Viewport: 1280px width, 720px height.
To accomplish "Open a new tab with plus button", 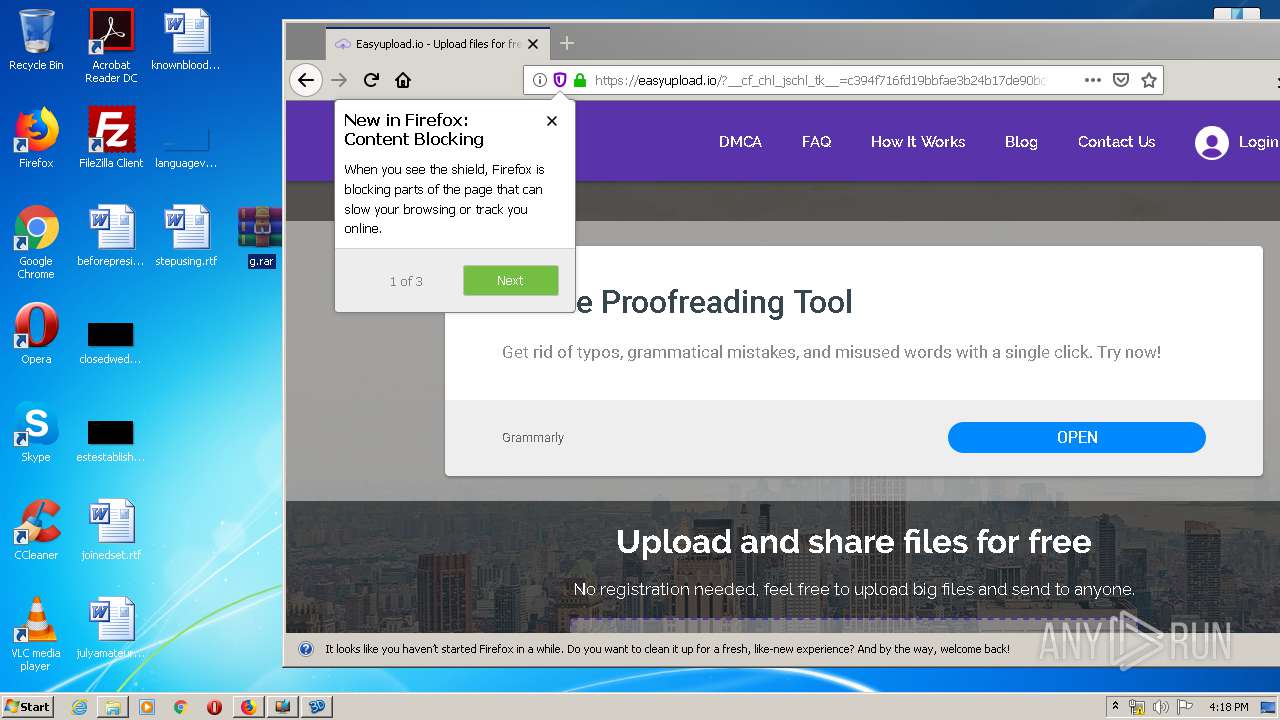I will click(567, 43).
